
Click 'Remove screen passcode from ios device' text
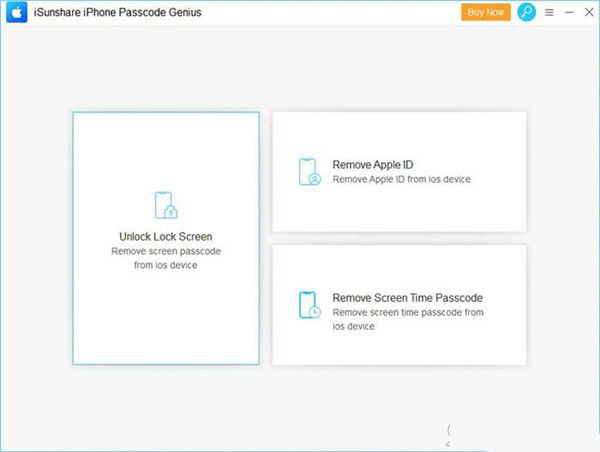[166, 258]
